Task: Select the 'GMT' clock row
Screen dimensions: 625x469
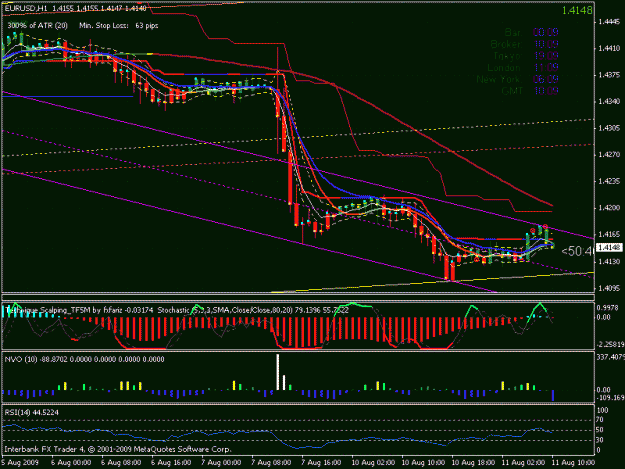Action: [x=530, y=91]
